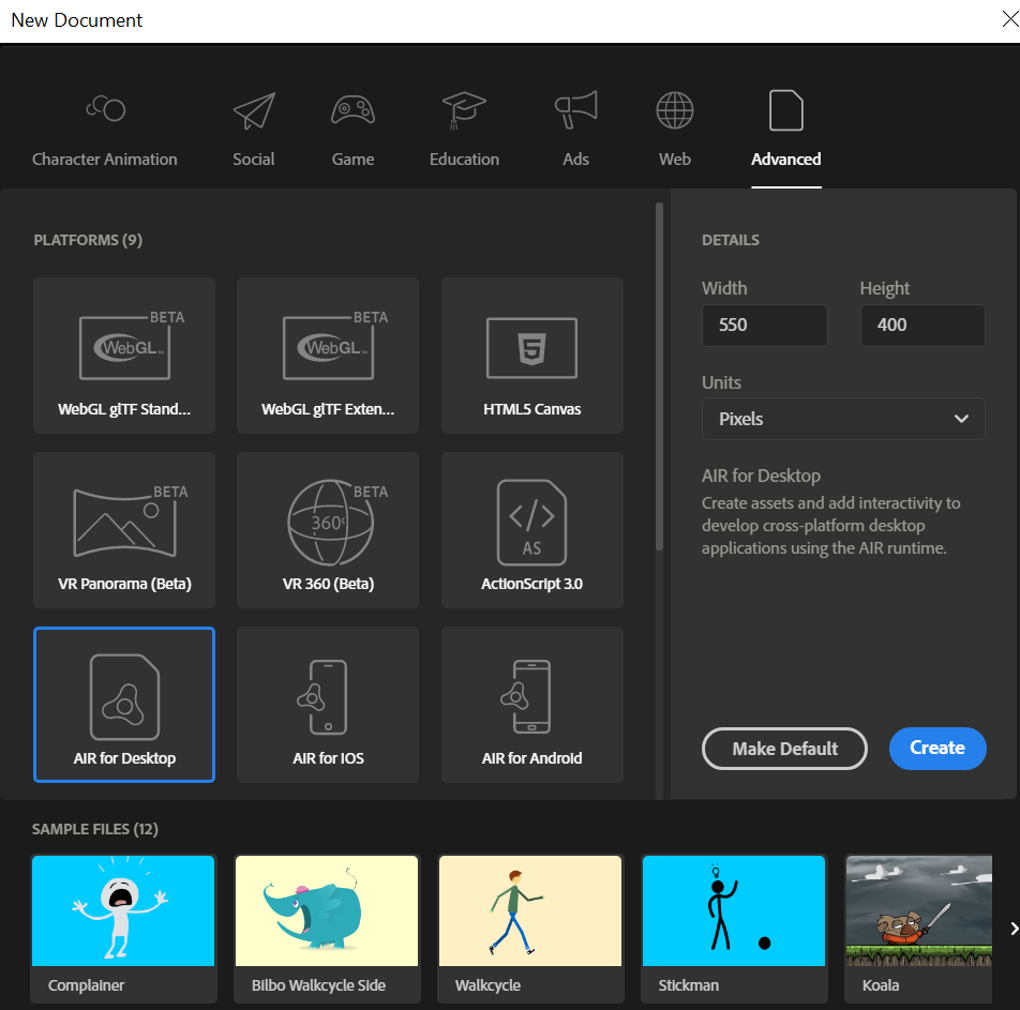This screenshot has height=1010, width=1020.
Task: Choose the AIR for iOS platform
Action: tap(328, 704)
